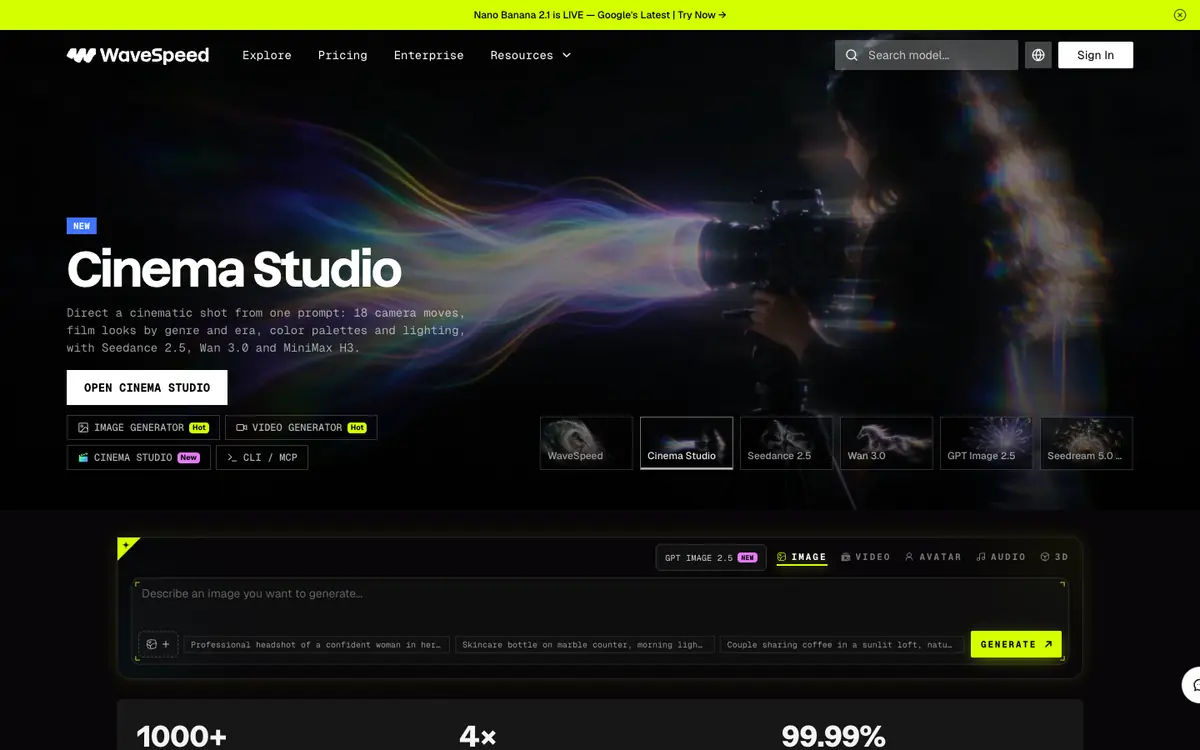Image resolution: width=1200 pixels, height=750 pixels.
Task: Use the 'Professional headshot' prompt suggestion
Action: 316,645
